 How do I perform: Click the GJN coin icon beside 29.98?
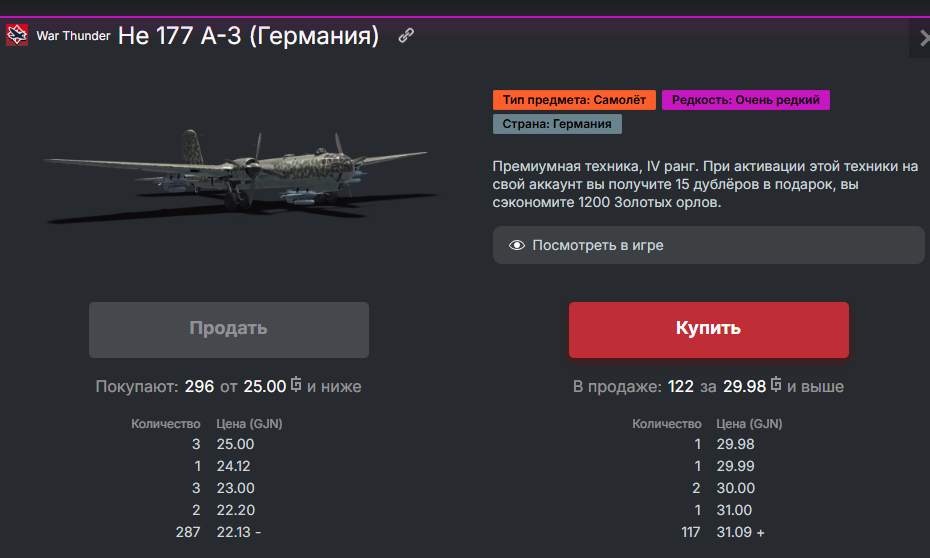[x=776, y=384]
